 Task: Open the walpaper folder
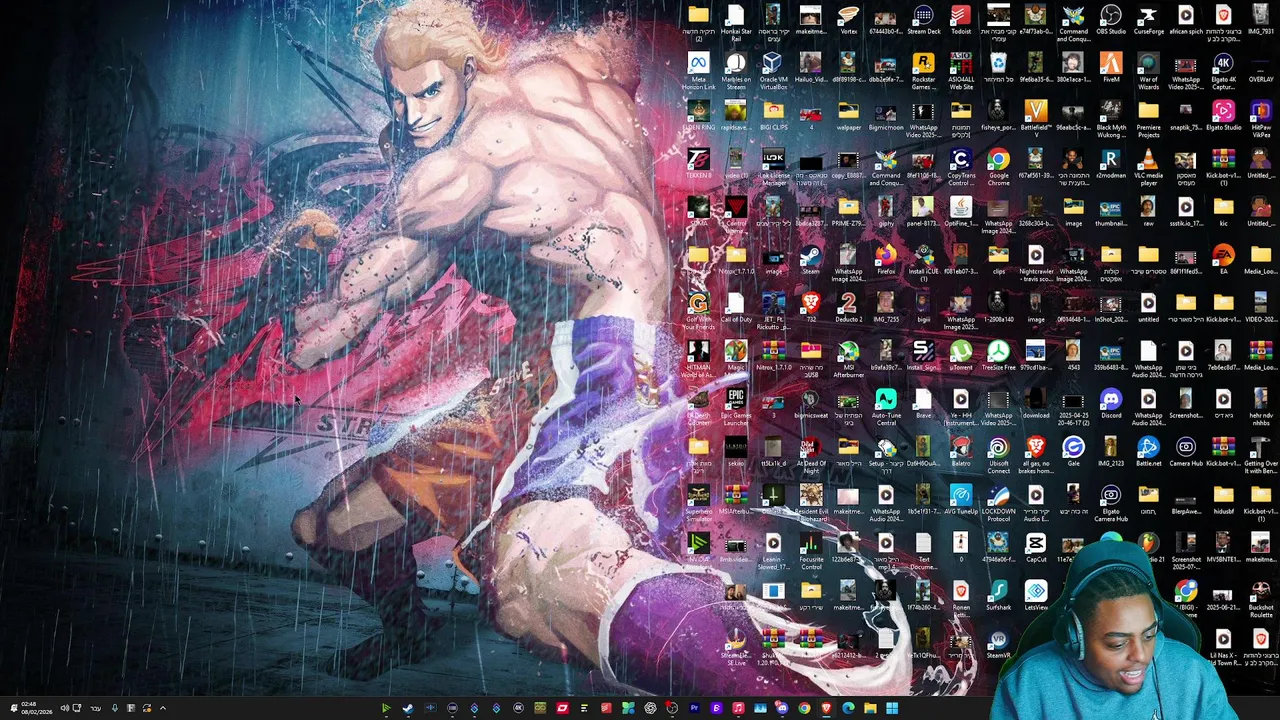(x=848, y=116)
